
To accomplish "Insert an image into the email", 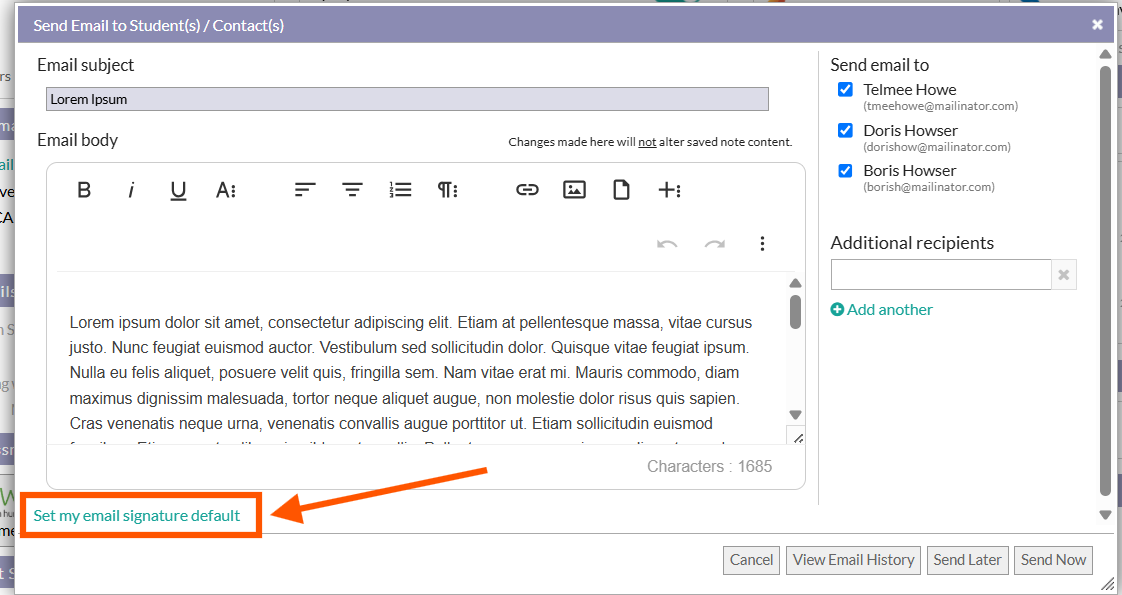I will coord(574,190).
